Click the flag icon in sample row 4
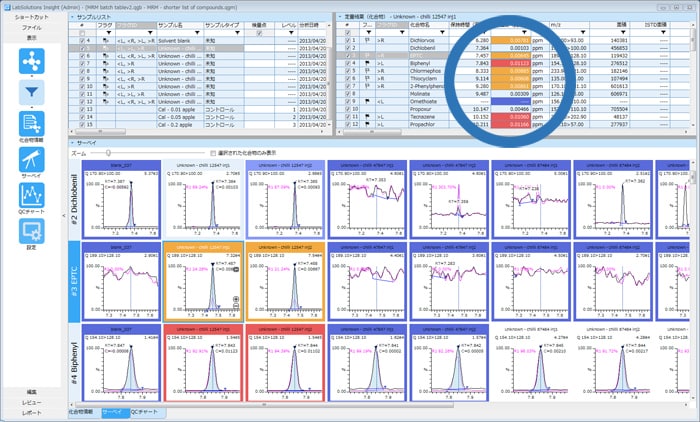 [105, 41]
